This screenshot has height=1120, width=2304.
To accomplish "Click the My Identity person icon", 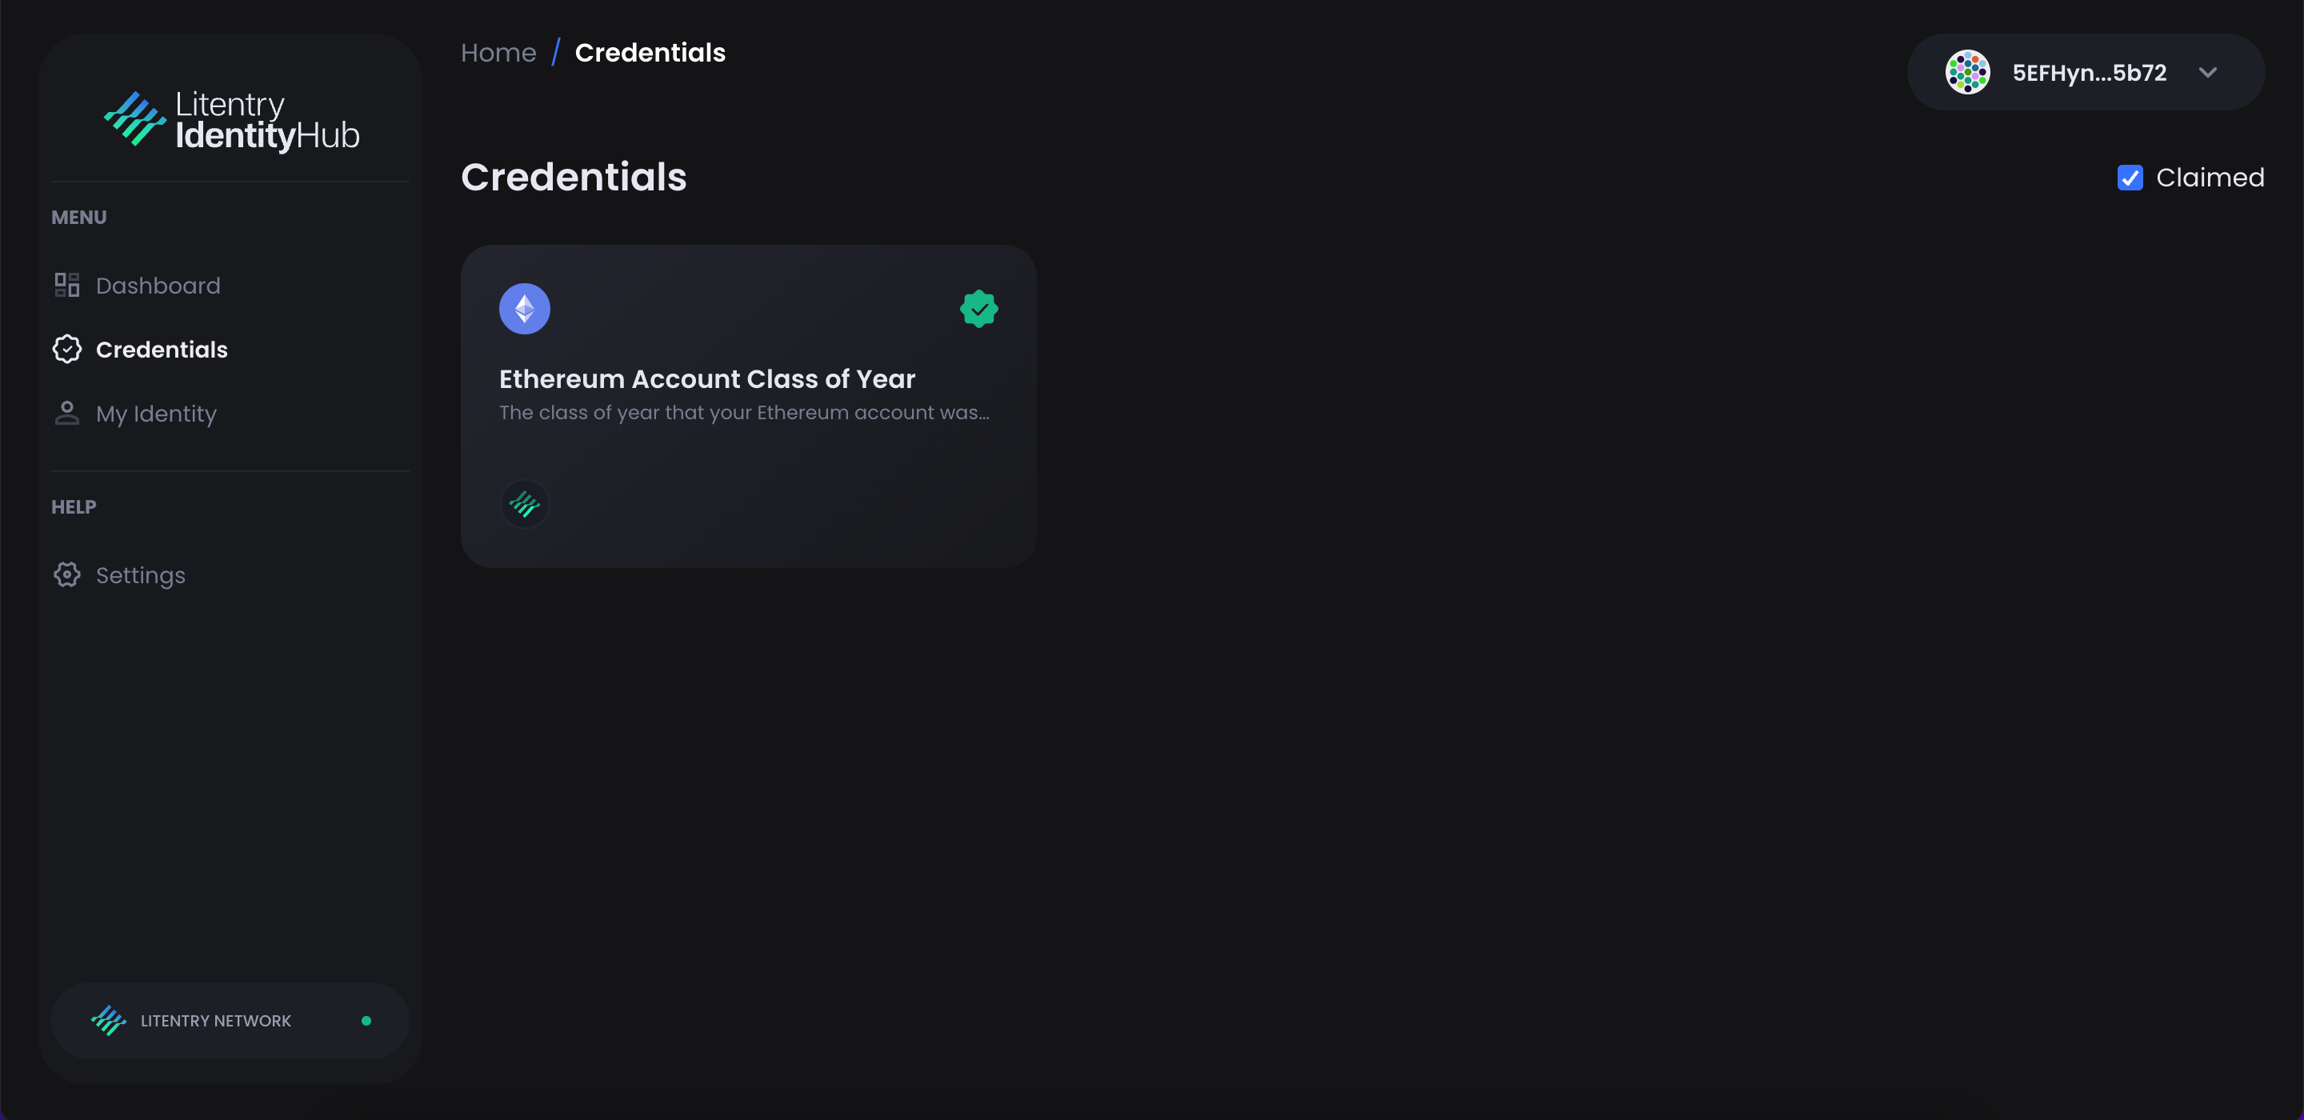I will click(67, 413).
